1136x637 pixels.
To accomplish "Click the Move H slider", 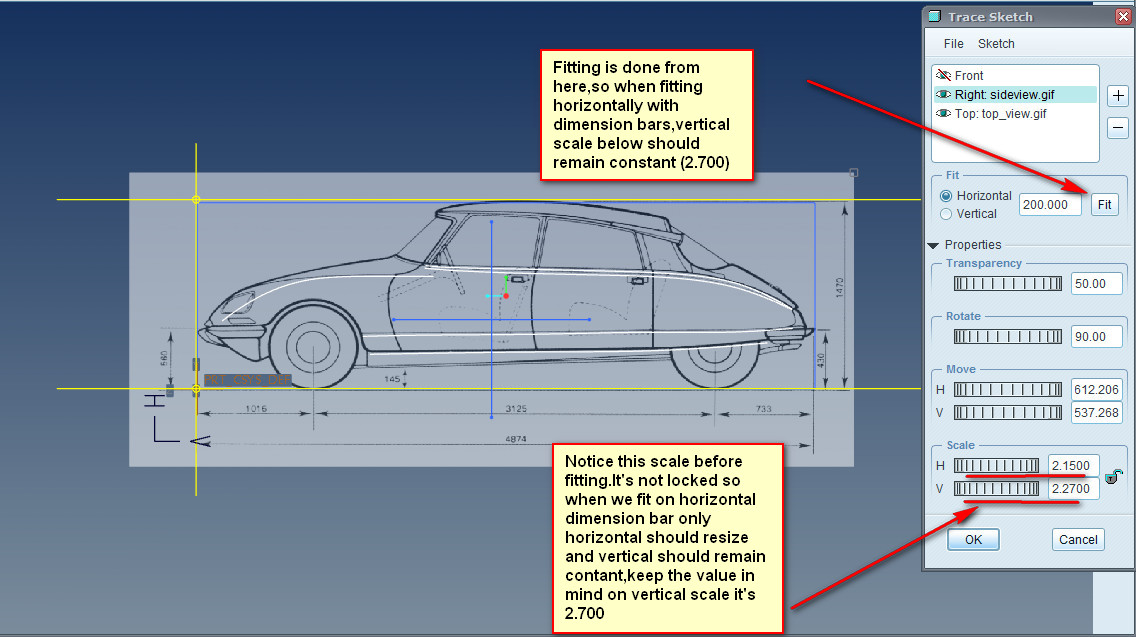I will [1008, 389].
